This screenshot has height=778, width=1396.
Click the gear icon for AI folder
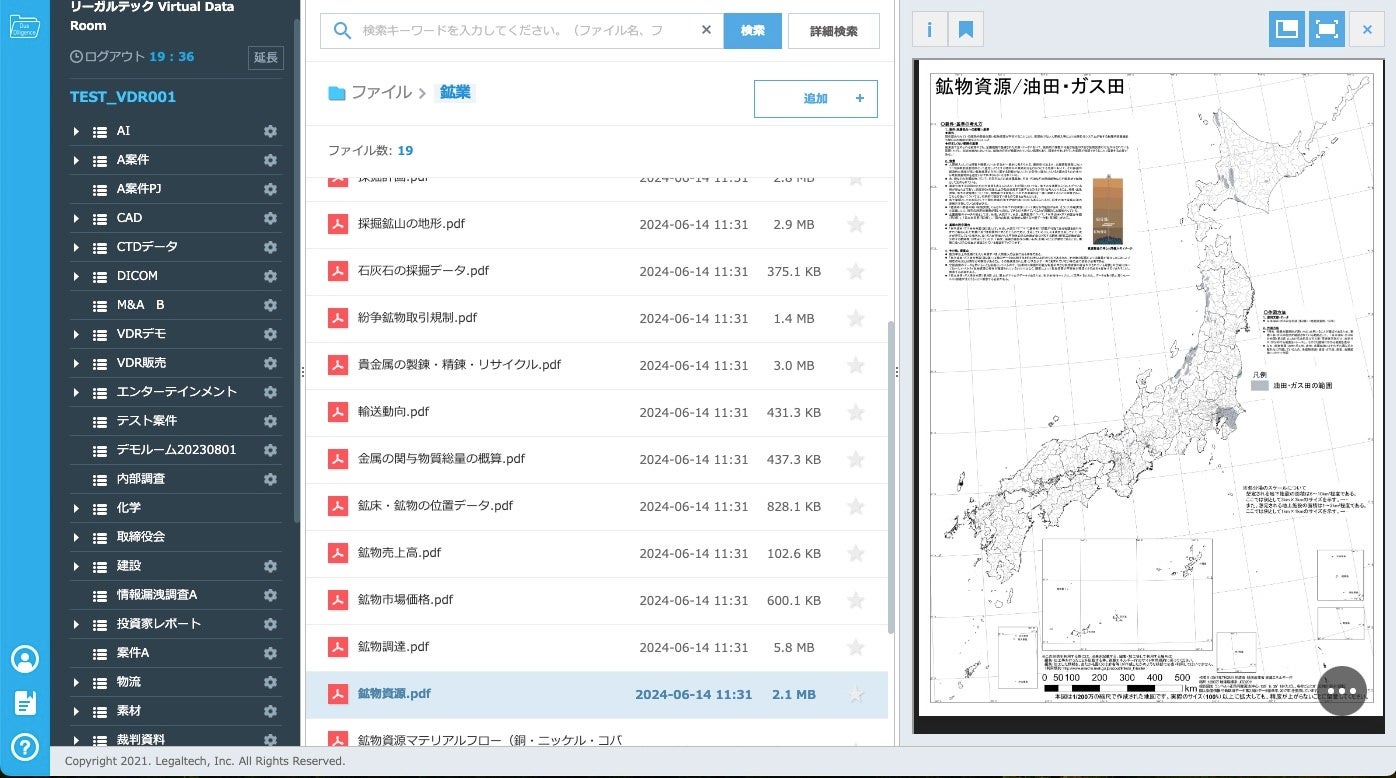[270, 131]
